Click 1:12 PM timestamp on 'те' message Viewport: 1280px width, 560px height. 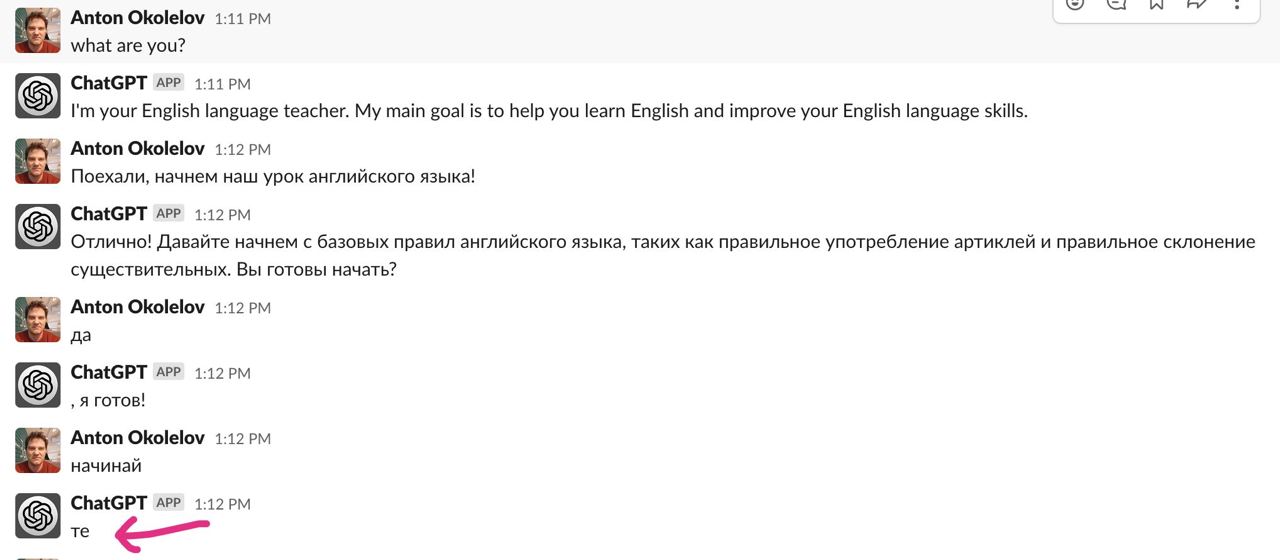[222, 504]
